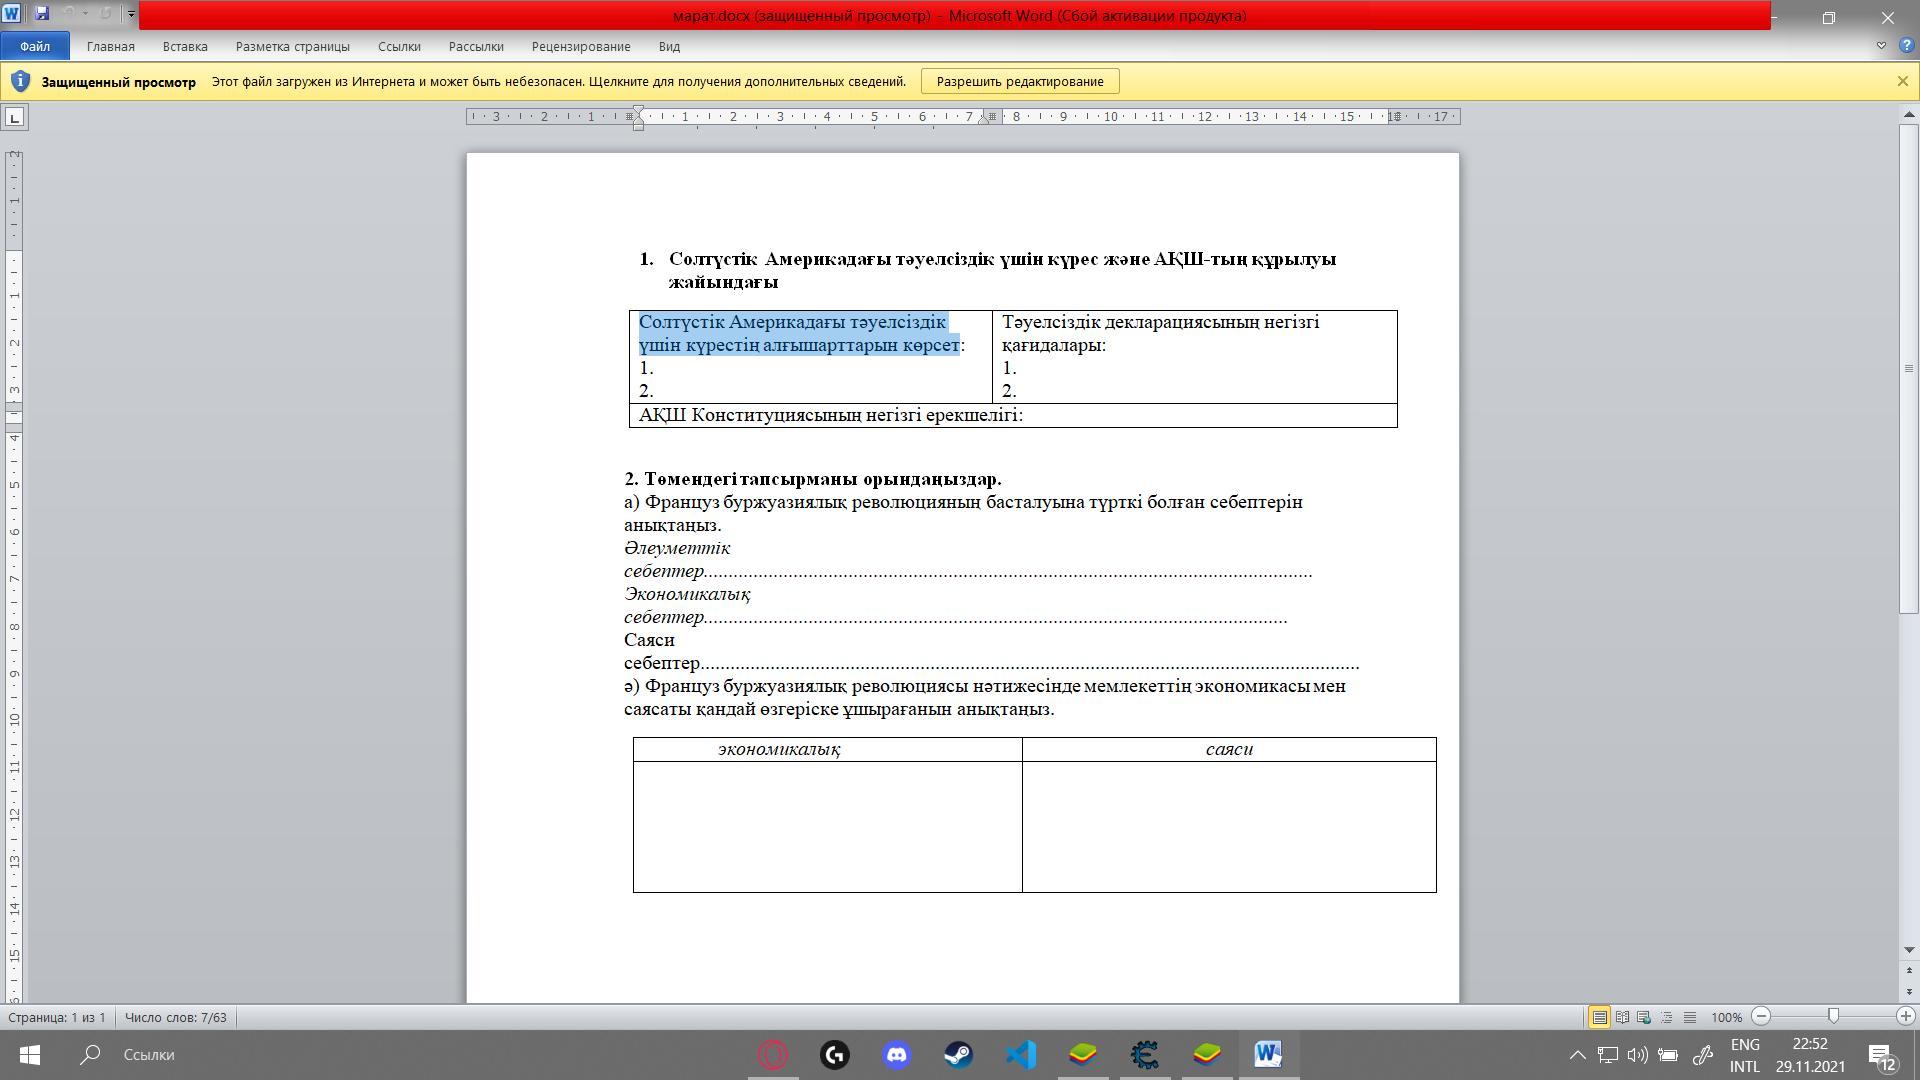Open the zoom level 100% dialog

(1726, 1017)
